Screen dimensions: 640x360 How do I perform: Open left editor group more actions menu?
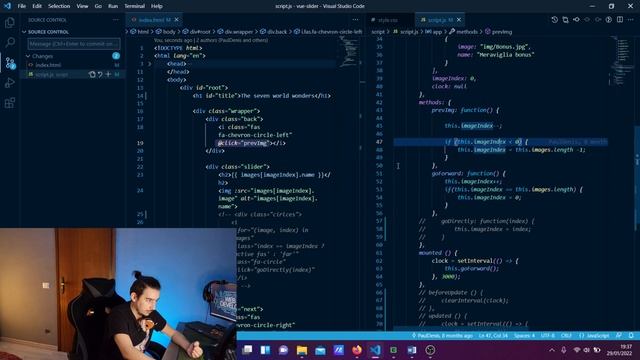click(x=355, y=20)
